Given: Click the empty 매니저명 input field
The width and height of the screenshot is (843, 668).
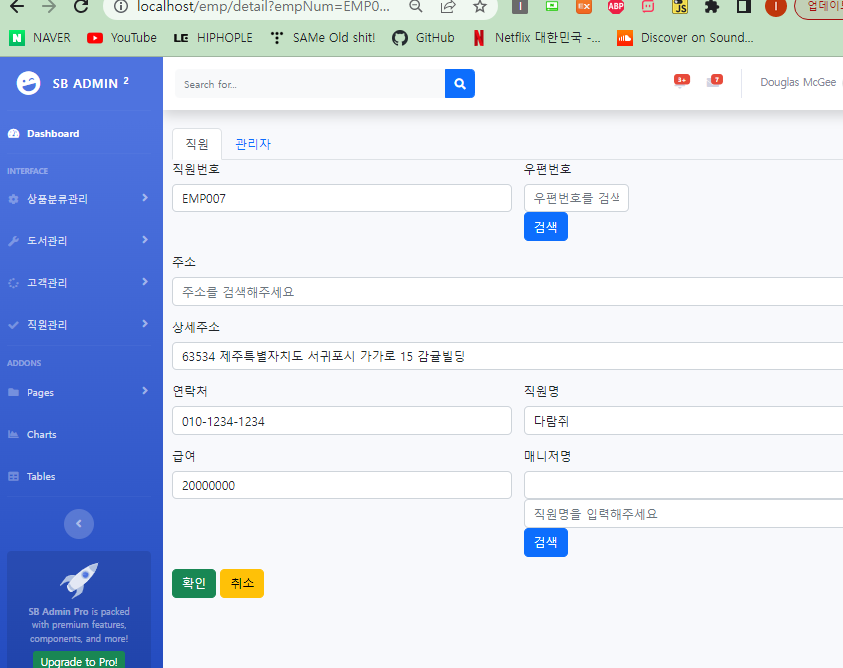Looking at the screenshot, I should coord(683,485).
